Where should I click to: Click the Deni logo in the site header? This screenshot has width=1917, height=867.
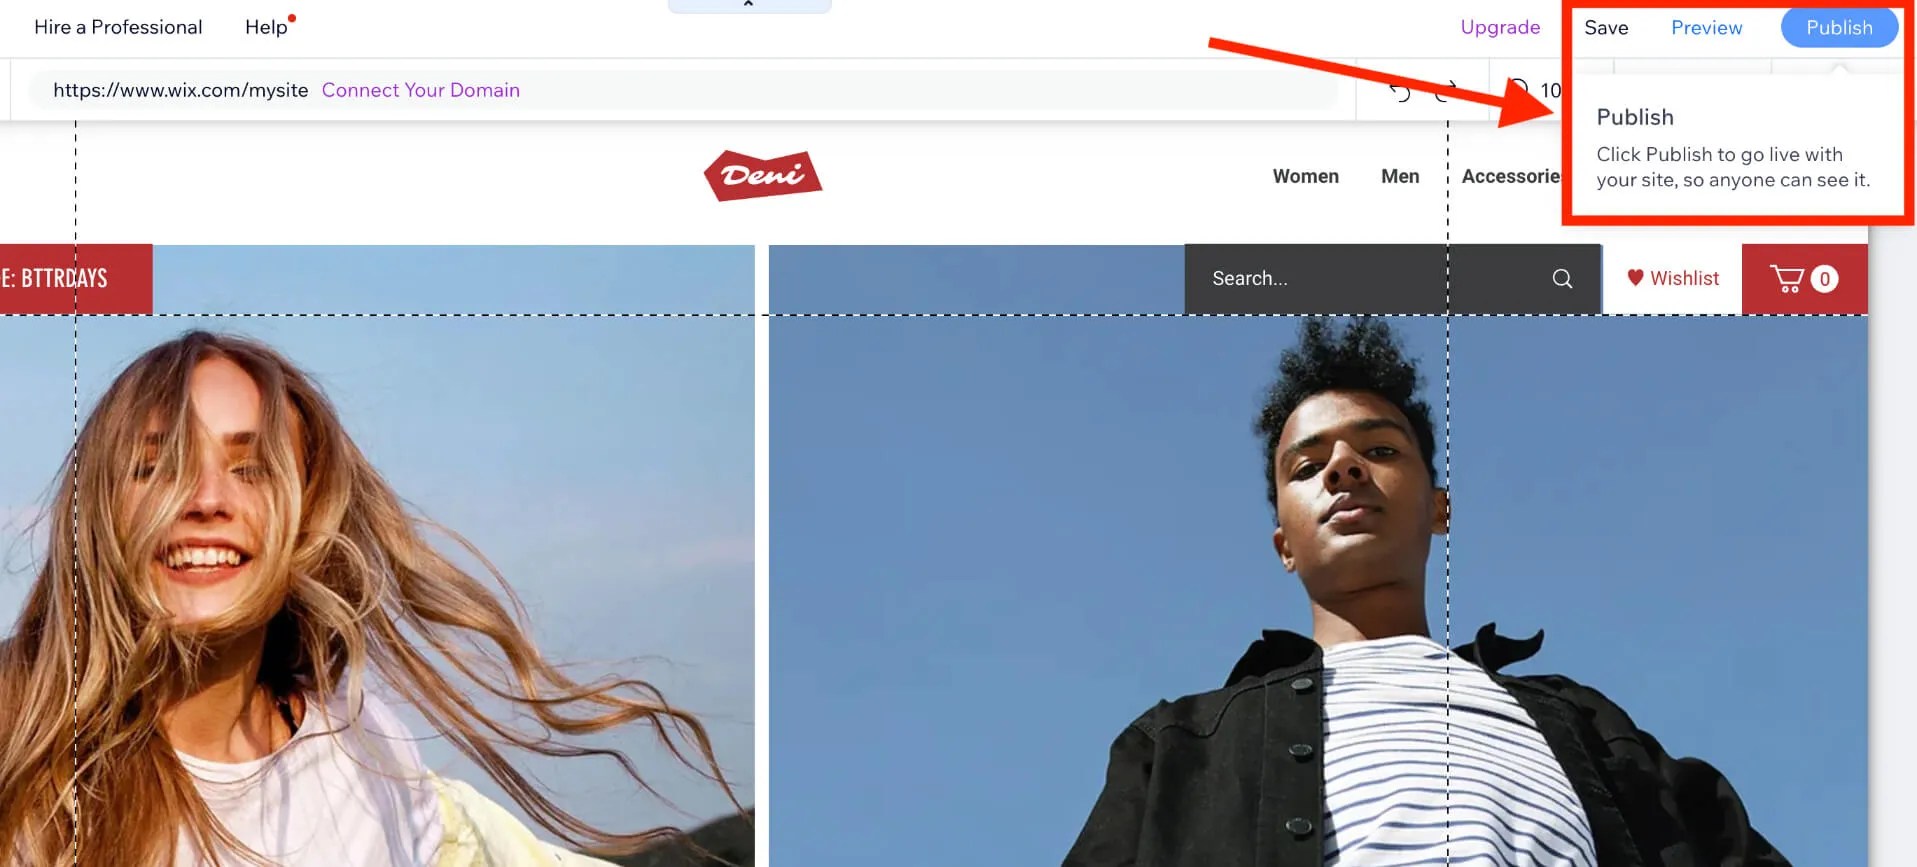click(763, 175)
